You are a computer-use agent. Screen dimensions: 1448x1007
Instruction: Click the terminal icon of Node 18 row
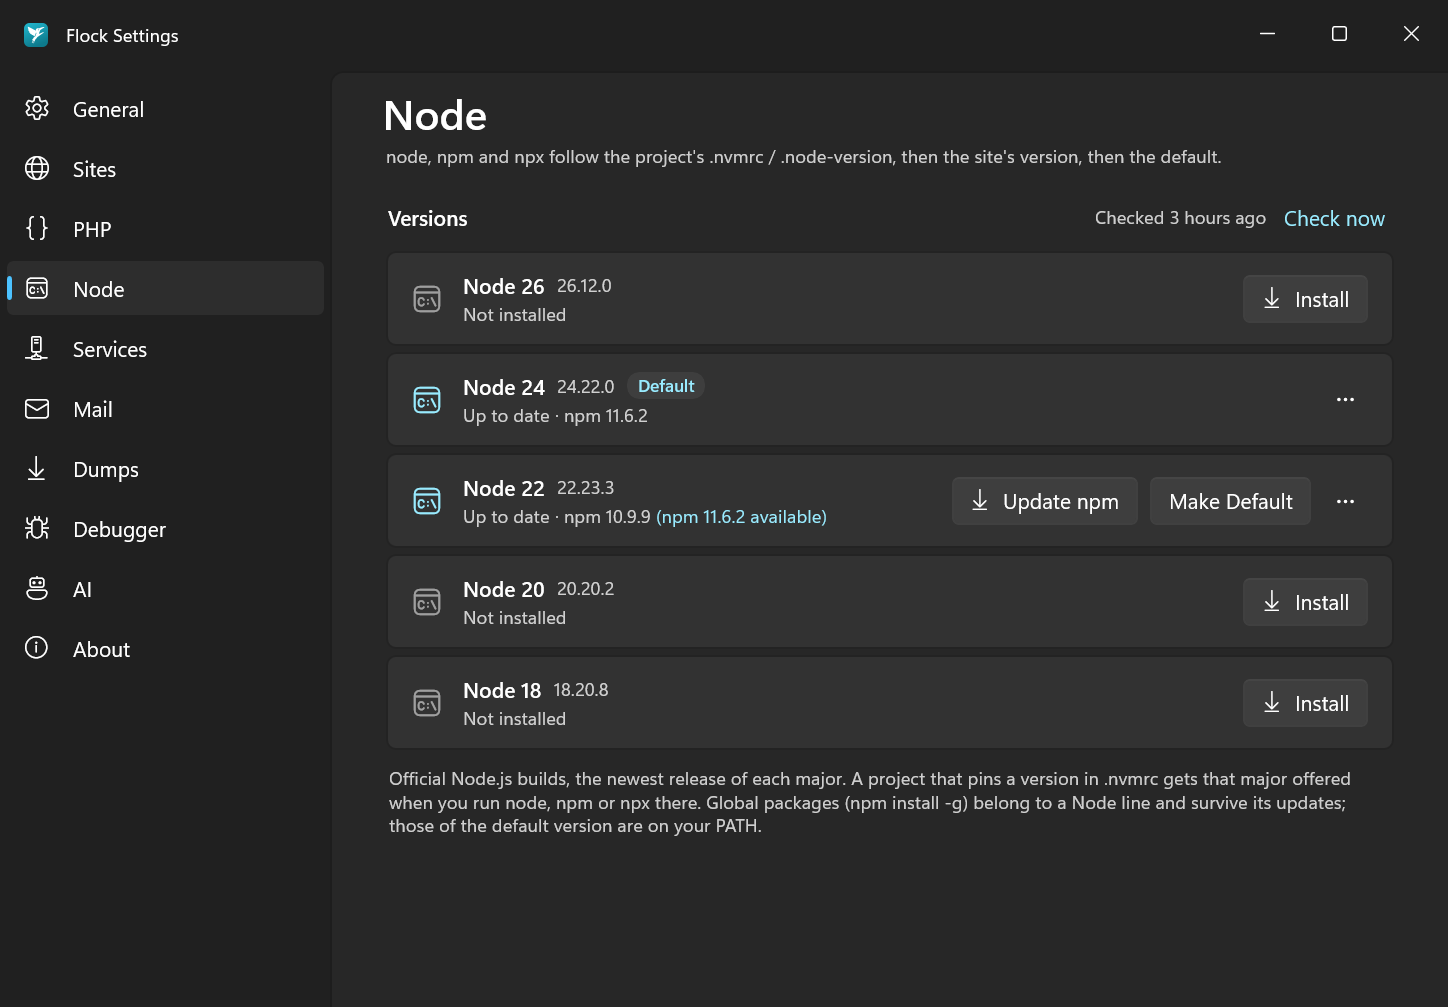[x=427, y=703]
